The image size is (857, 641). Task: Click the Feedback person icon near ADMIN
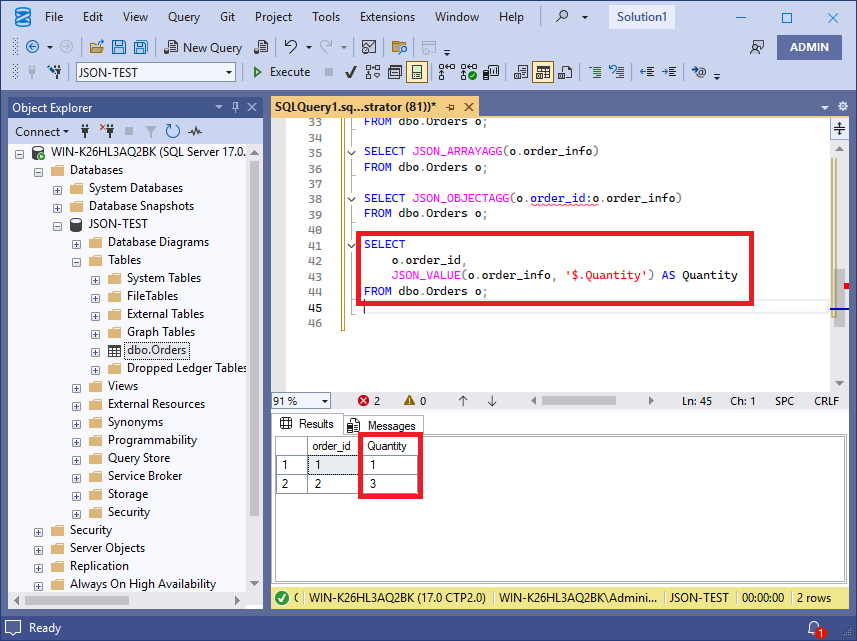point(757,48)
